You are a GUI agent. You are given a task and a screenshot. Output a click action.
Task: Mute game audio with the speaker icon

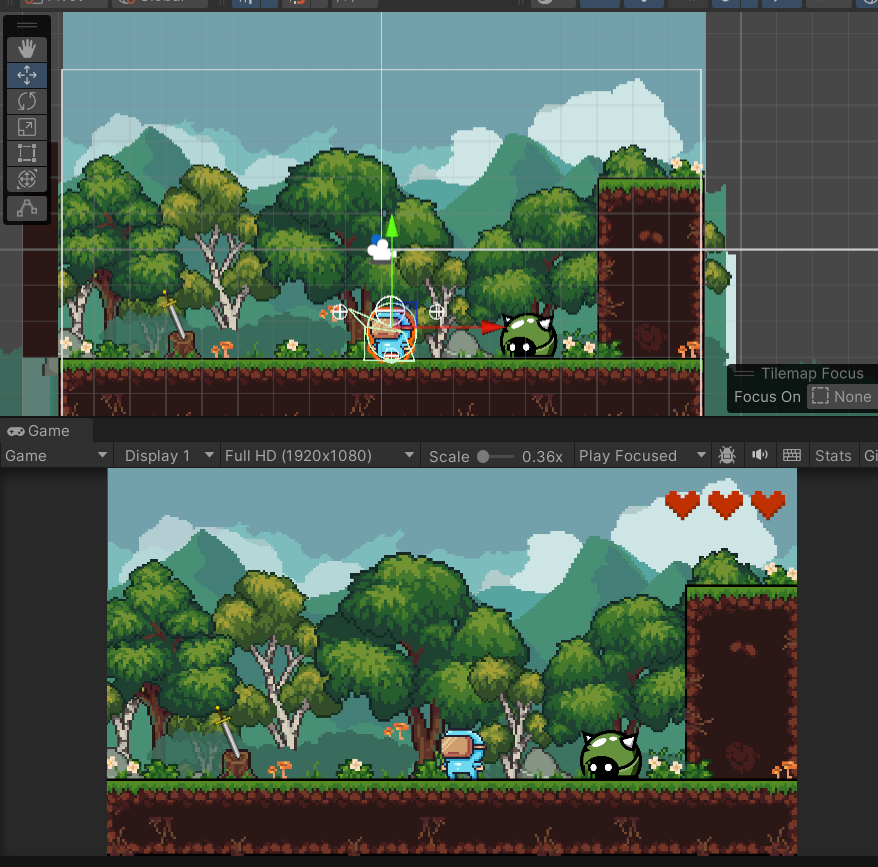(759, 455)
